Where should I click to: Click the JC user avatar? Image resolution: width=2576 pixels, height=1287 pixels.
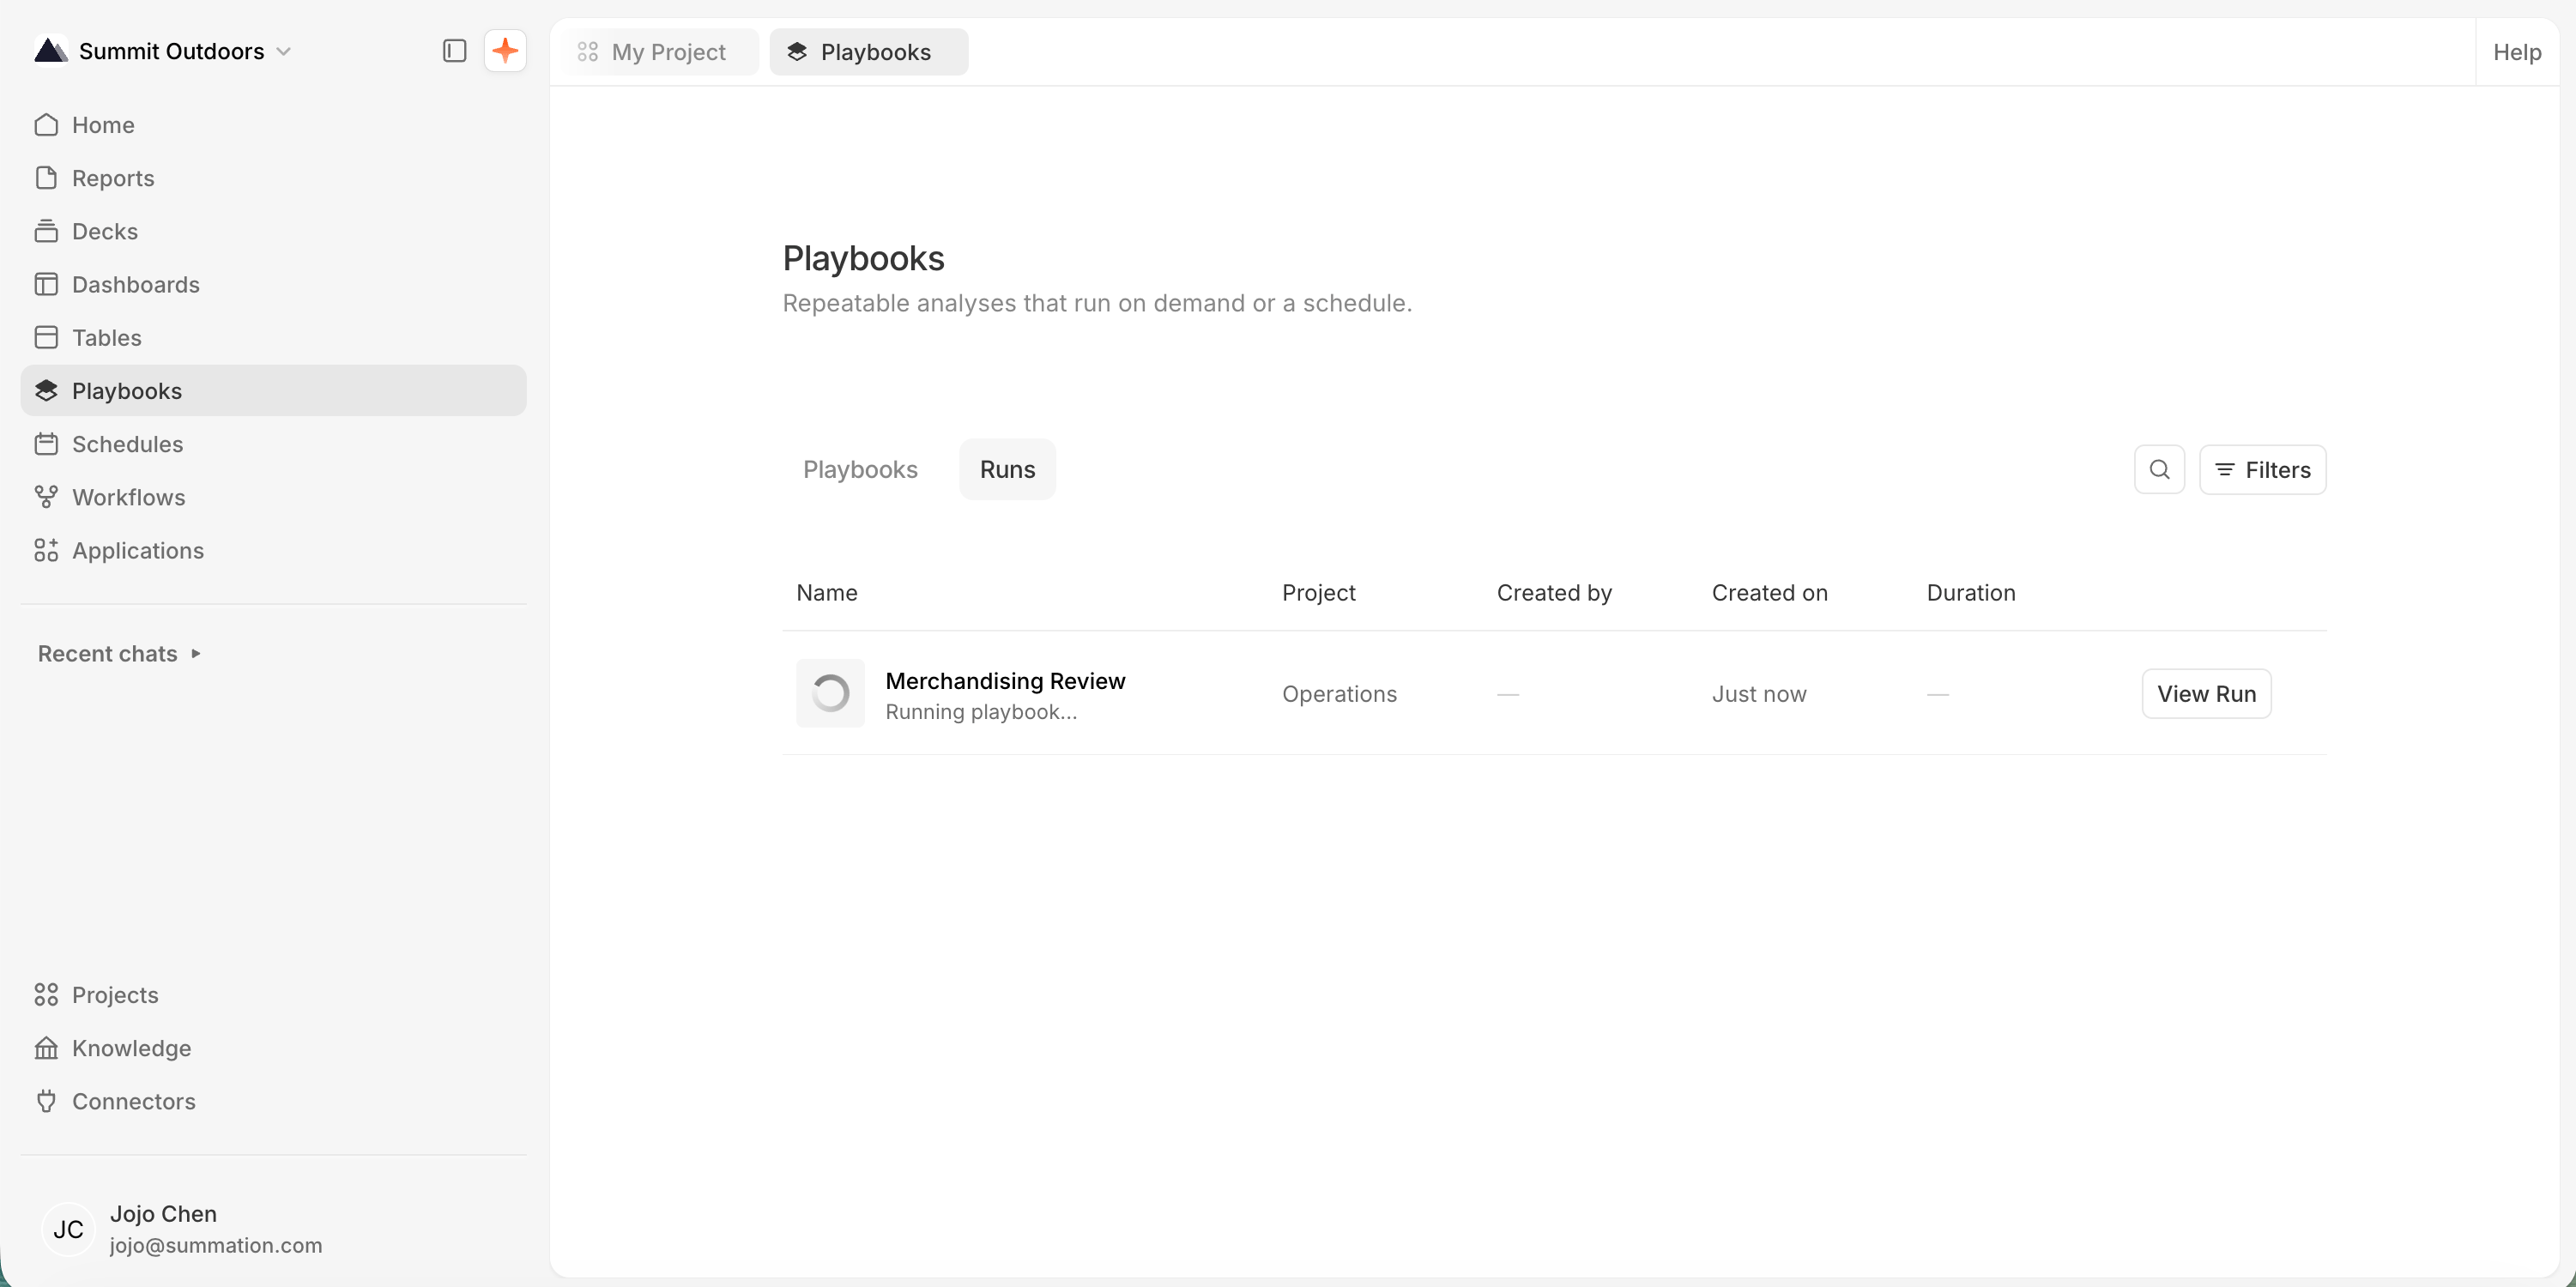coord(68,1229)
